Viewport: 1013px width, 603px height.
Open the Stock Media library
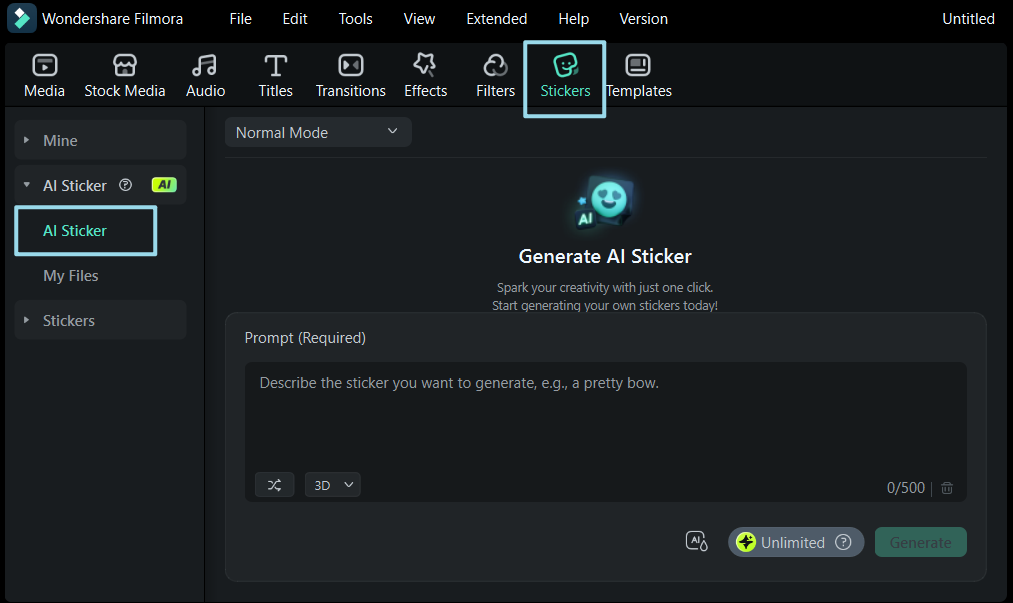[x=125, y=76]
